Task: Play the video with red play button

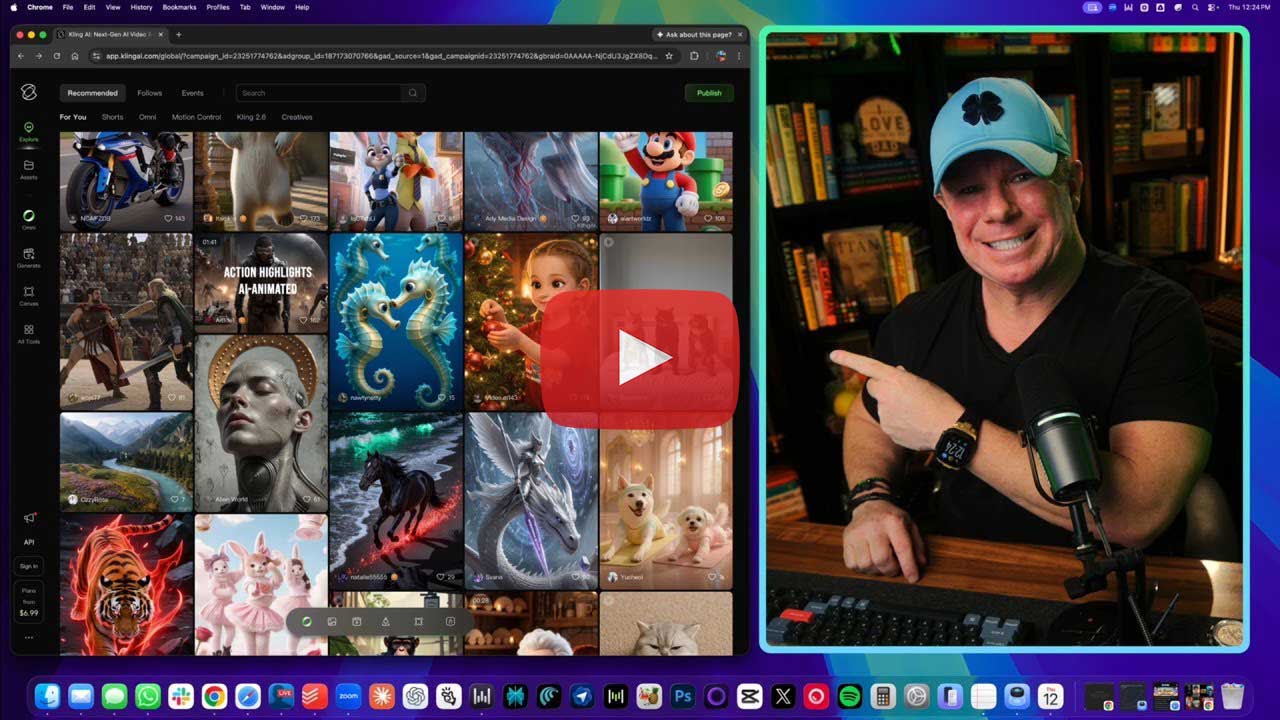Action: point(640,357)
